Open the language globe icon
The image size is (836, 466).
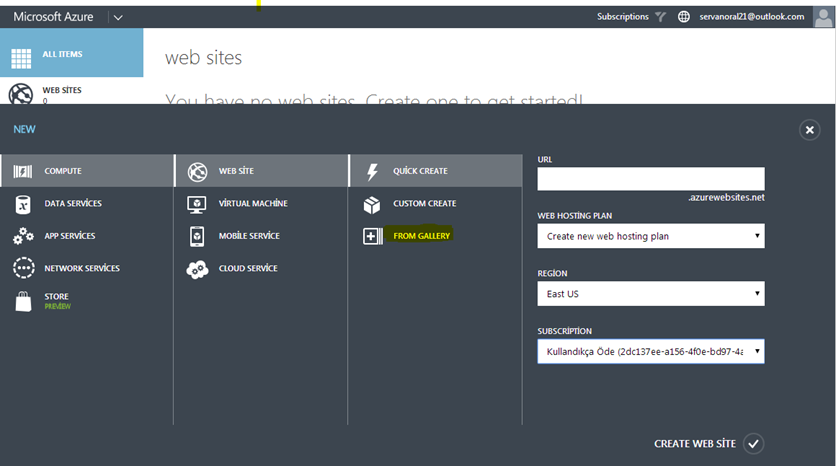pos(684,16)
